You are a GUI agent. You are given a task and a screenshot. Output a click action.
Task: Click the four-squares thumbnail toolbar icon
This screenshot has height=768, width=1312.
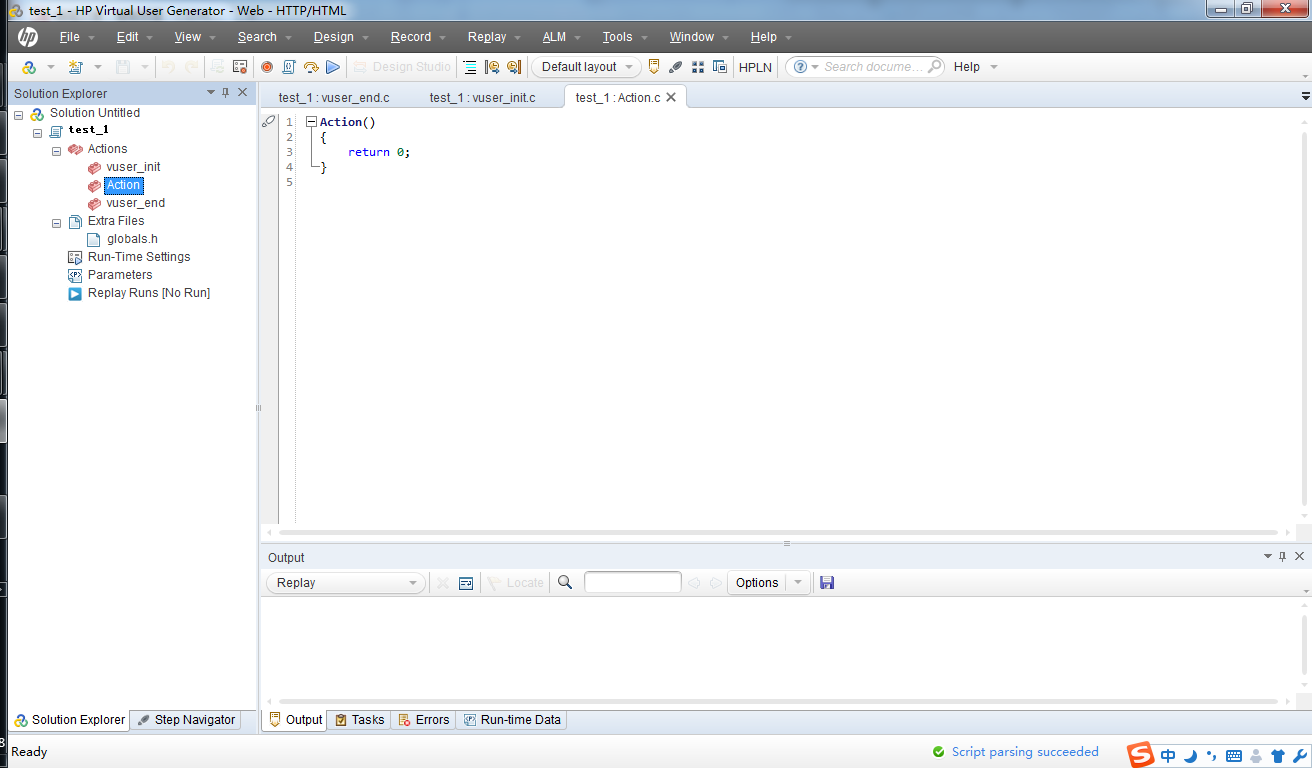coord(698,67)
